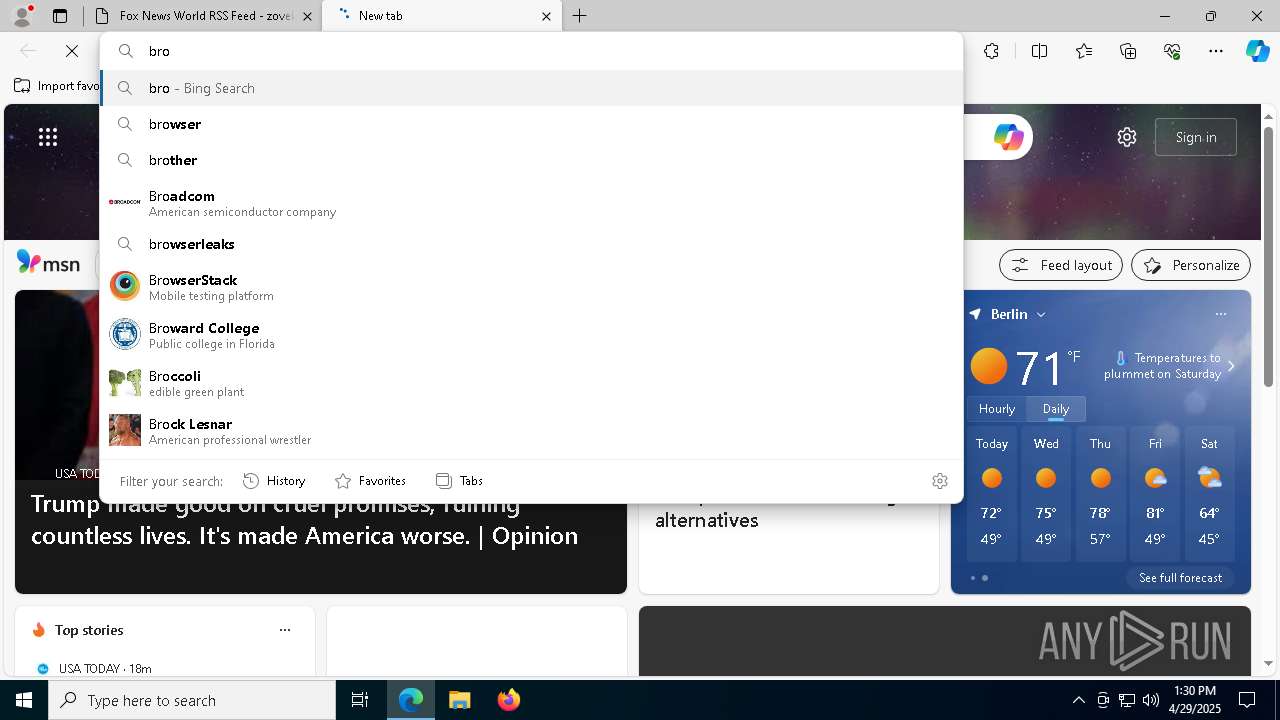Select the 'browserleaks' suggestion
The width and height of the screenshot is (1280, 720).
[x=532, y=244]
